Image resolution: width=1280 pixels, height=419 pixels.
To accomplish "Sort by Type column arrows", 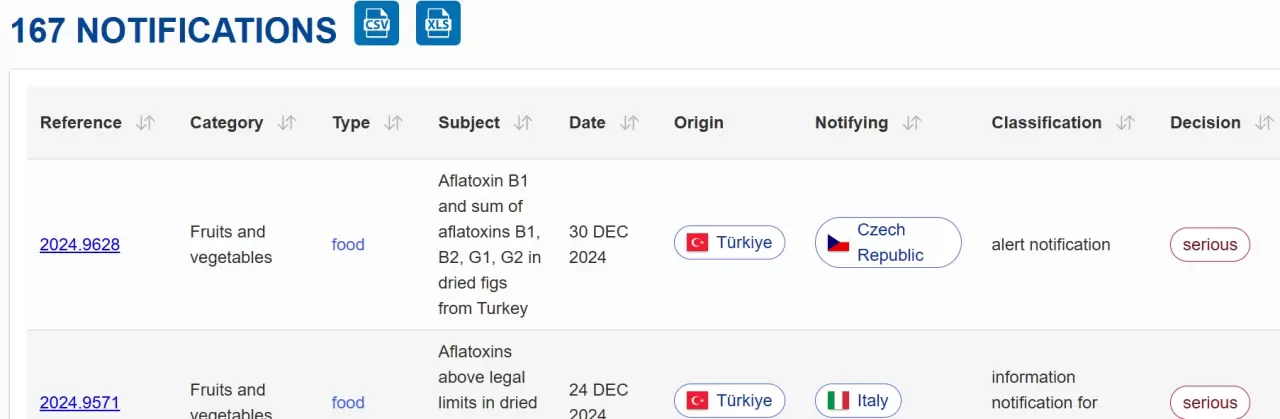I will (394, 123).
